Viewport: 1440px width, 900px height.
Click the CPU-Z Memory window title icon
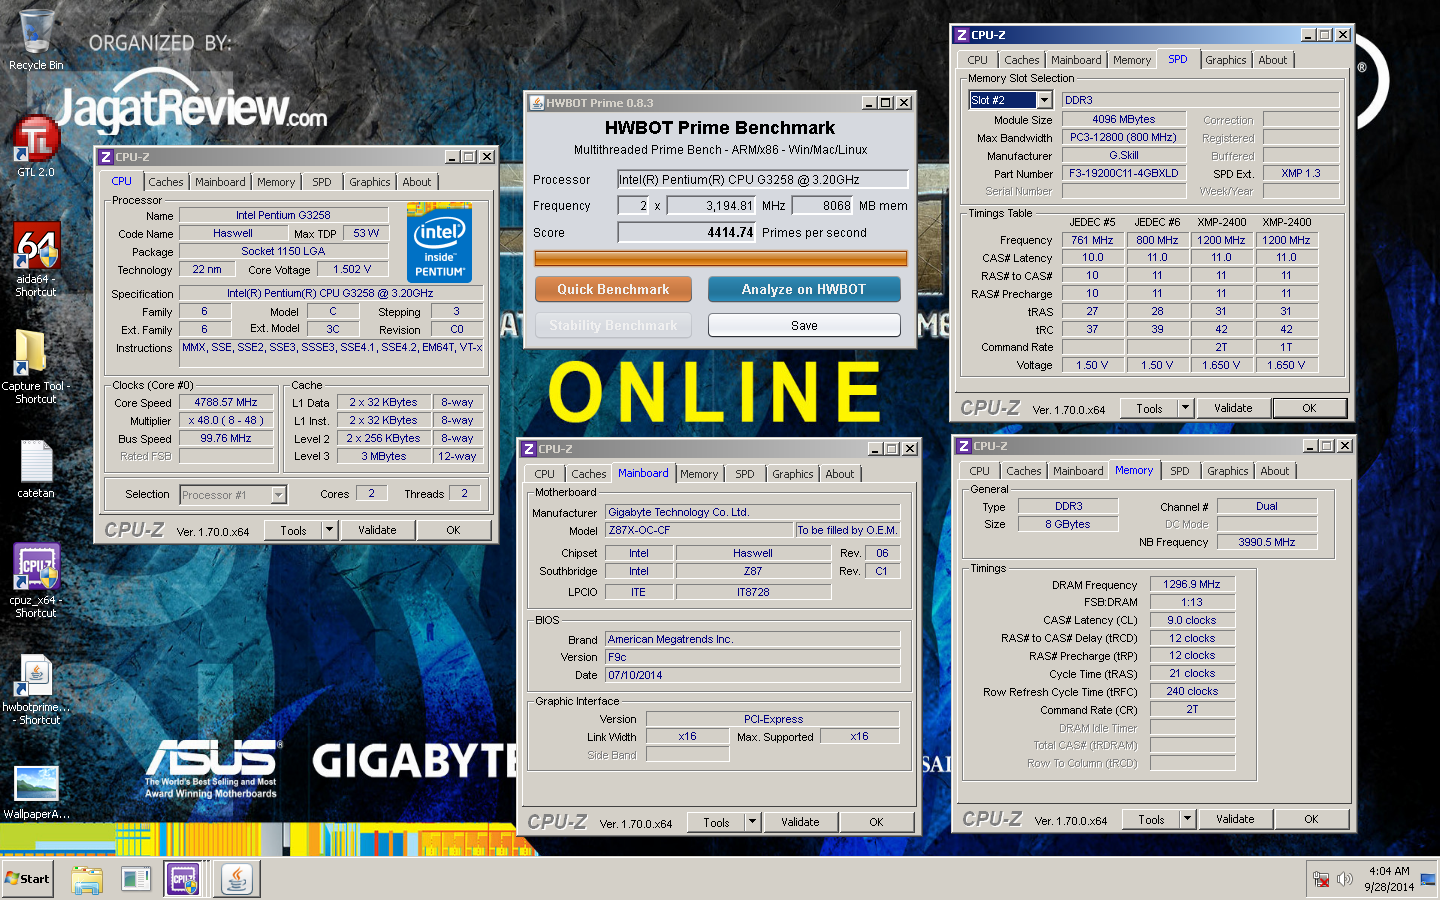(x=964, y=446)
